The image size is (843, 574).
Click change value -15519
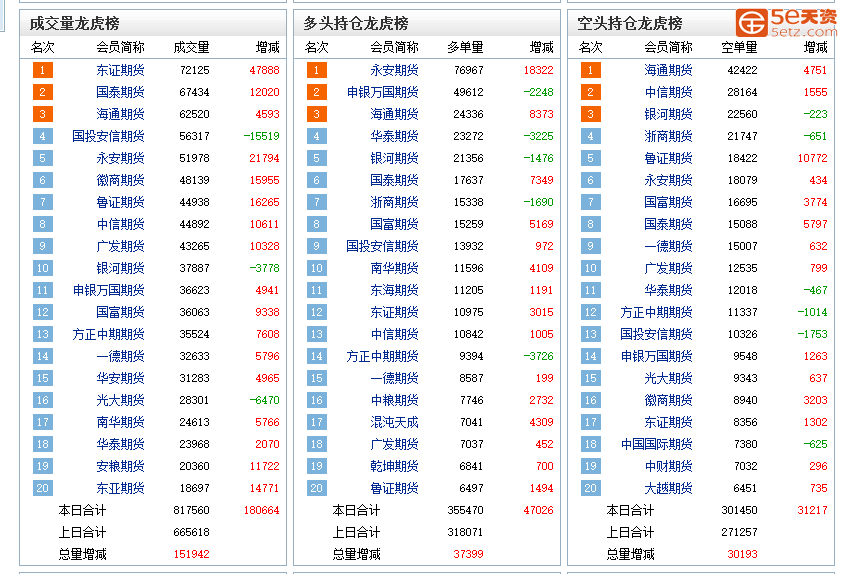[x=262, y=137]
